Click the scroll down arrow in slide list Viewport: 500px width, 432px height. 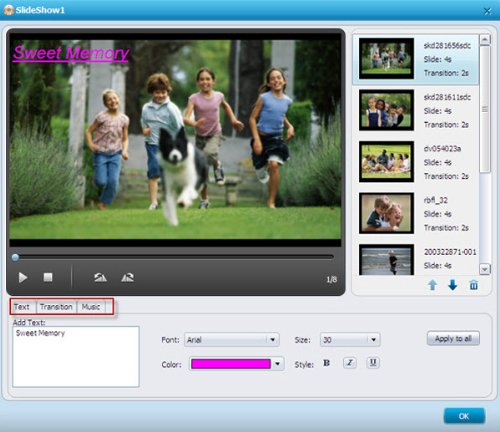(485, 269)
